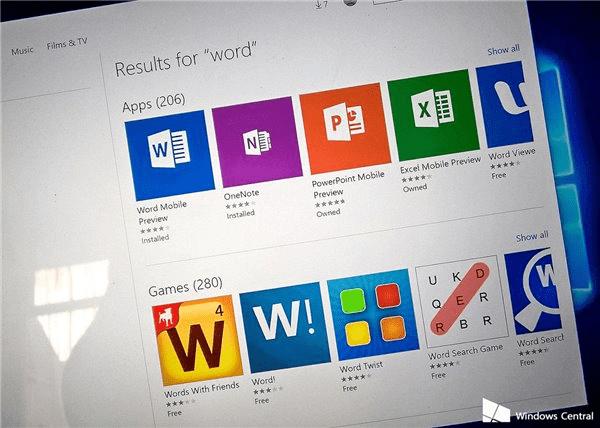Click the Results for "word" heading
Viewport: 600px width, 428px height.
click(185, 59)
